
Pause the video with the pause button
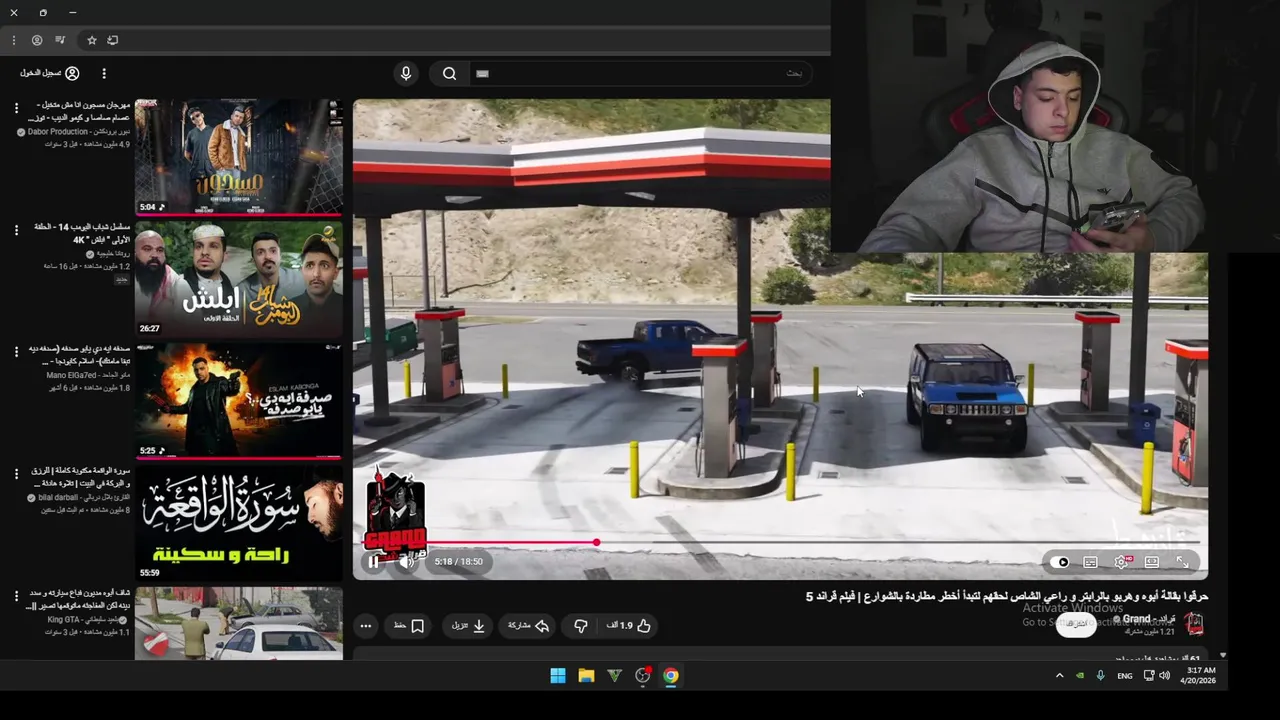373,562
